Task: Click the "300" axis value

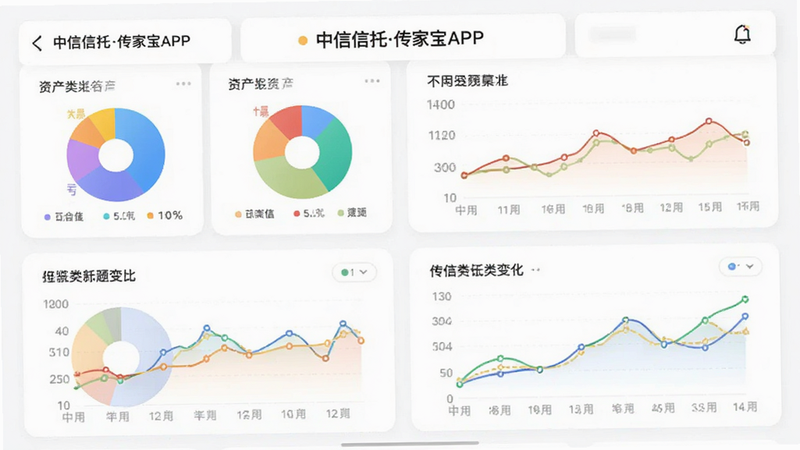Action: tap(444, 168)
